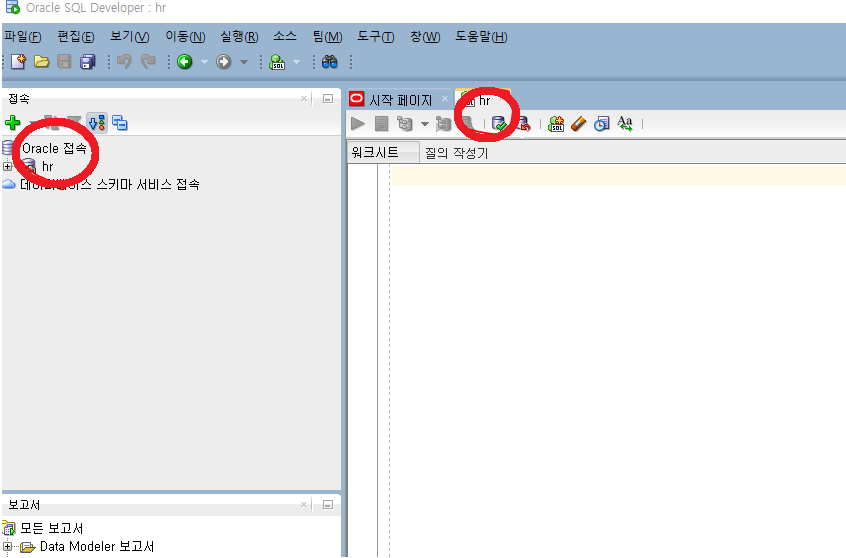Click the Redo arrow icon
846x558 pixels.
148,62
